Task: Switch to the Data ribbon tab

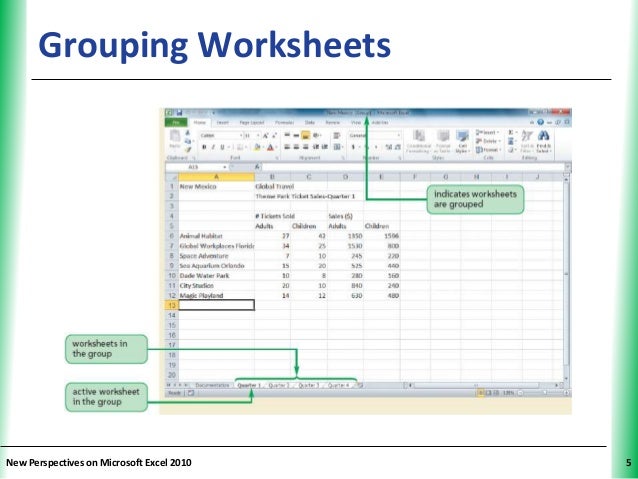Action: click(x=310, y=122)
